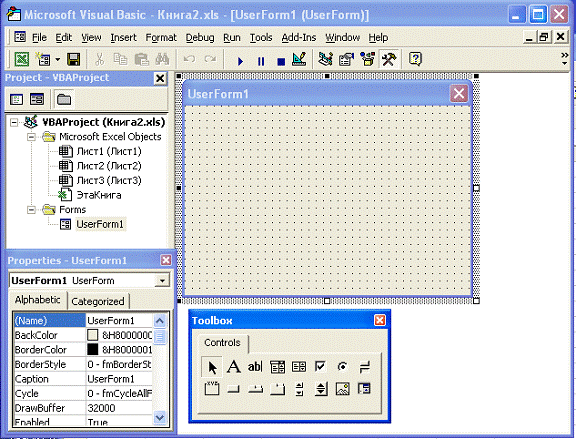Viewport: 576px width, 439px height.
Task: Open Properties Window toolbar icon
Action: 346,59
